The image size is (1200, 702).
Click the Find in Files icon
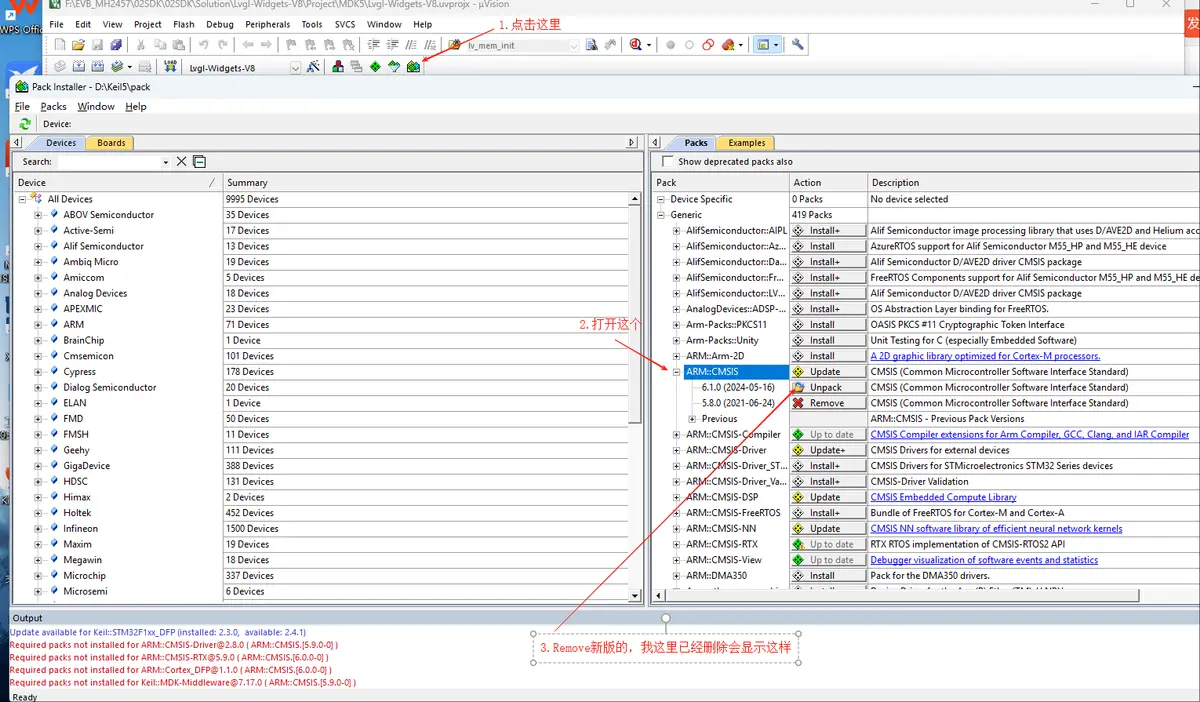453,45
